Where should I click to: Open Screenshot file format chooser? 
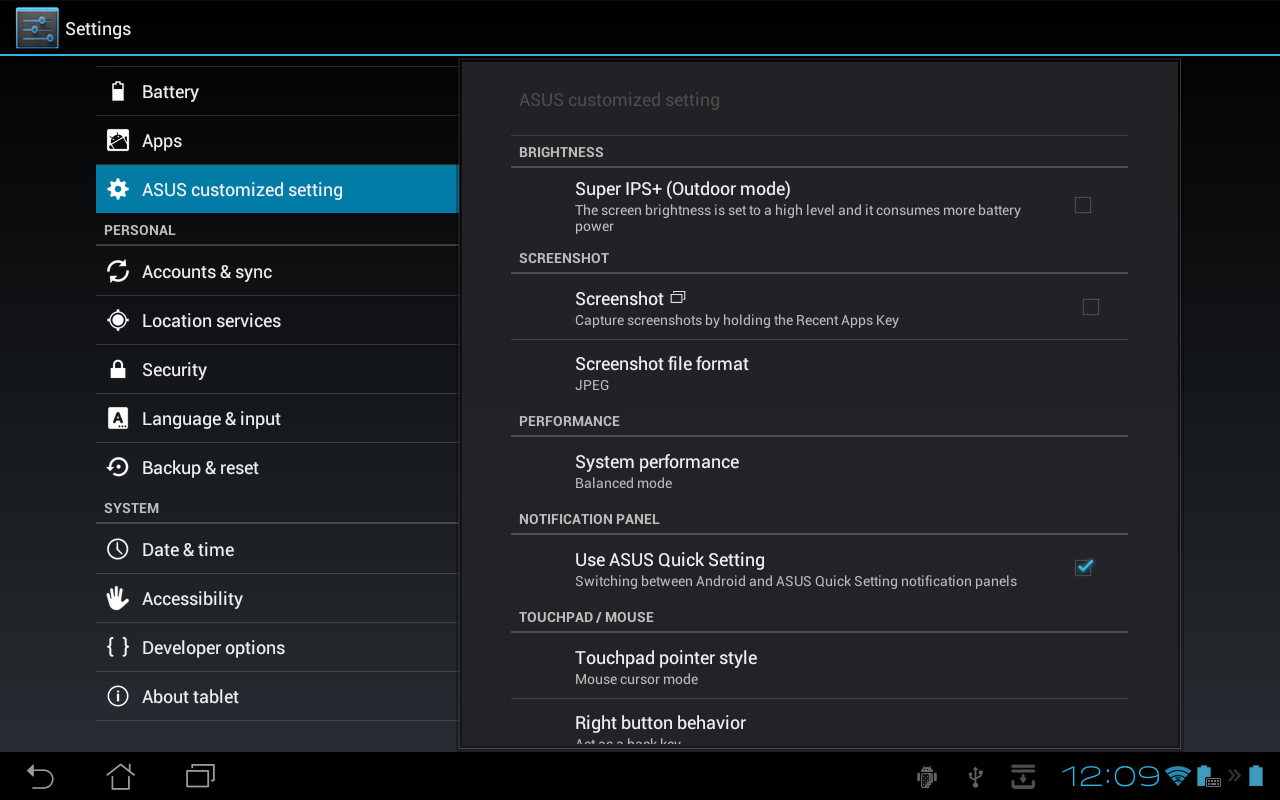pyautogui.click(x=819, y=373)
